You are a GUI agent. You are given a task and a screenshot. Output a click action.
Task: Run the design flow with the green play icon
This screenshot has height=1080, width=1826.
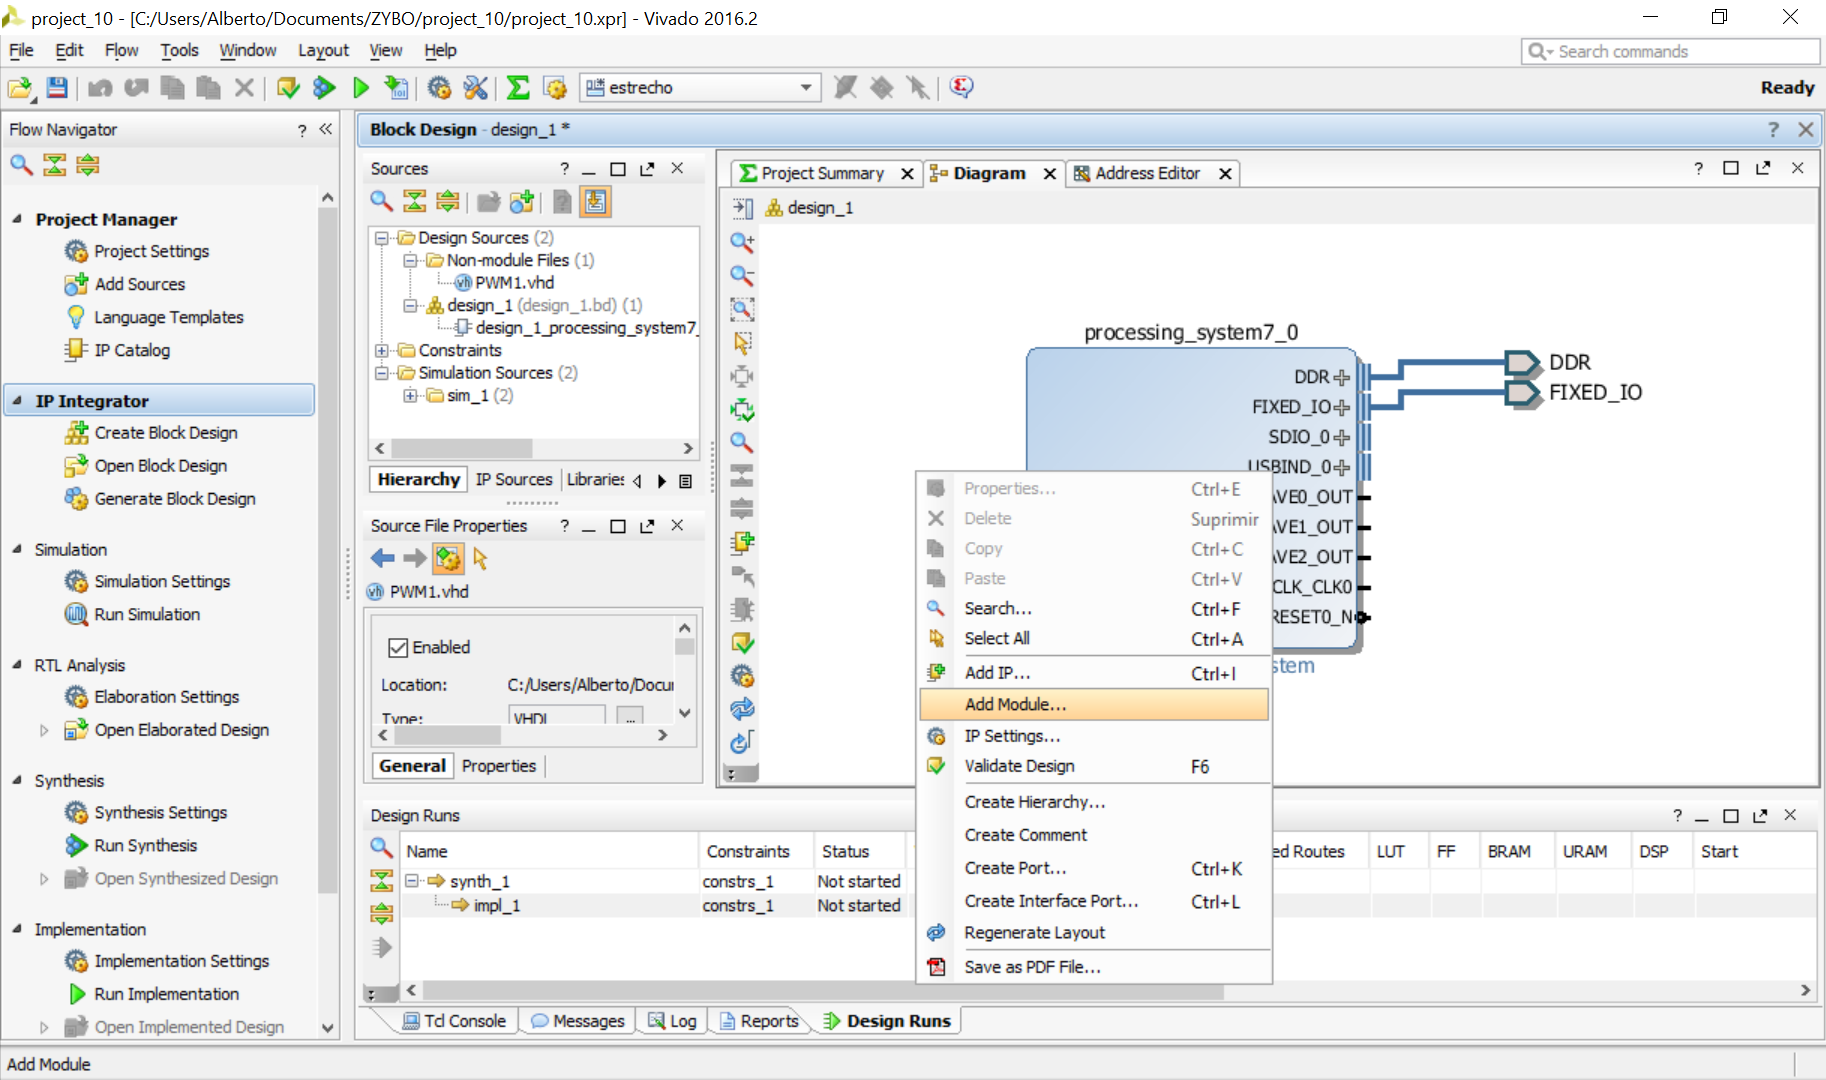coord(360,87)
